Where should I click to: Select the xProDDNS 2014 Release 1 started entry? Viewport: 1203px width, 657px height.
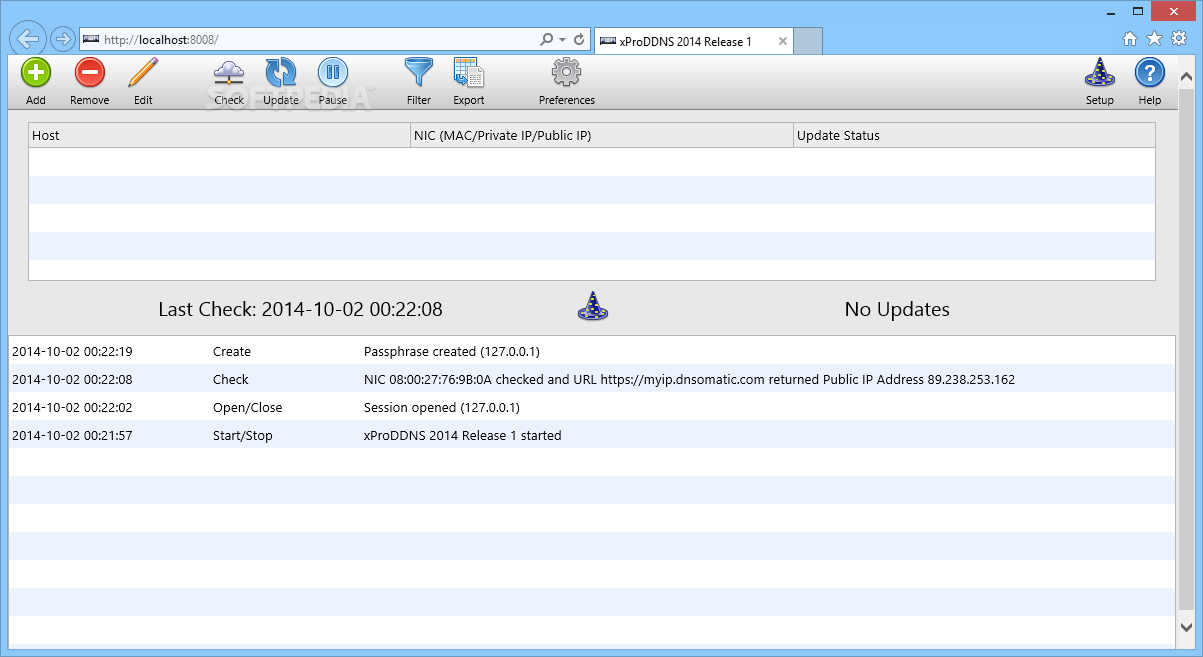462,436
